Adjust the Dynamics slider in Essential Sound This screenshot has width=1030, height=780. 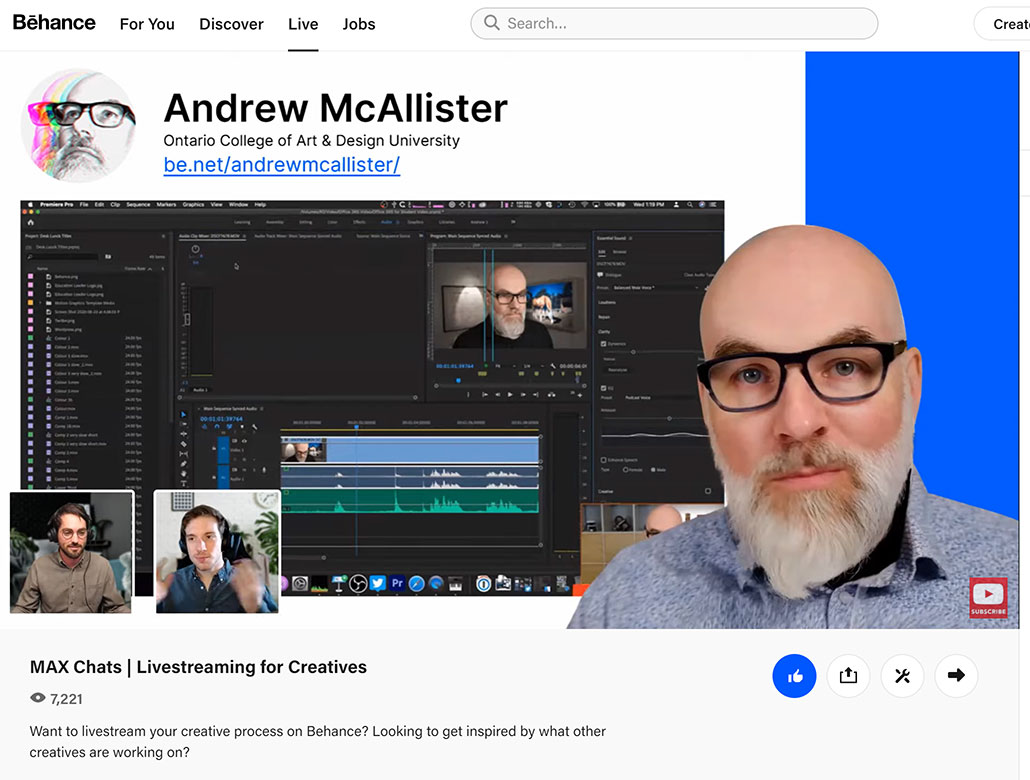(633, 352)
